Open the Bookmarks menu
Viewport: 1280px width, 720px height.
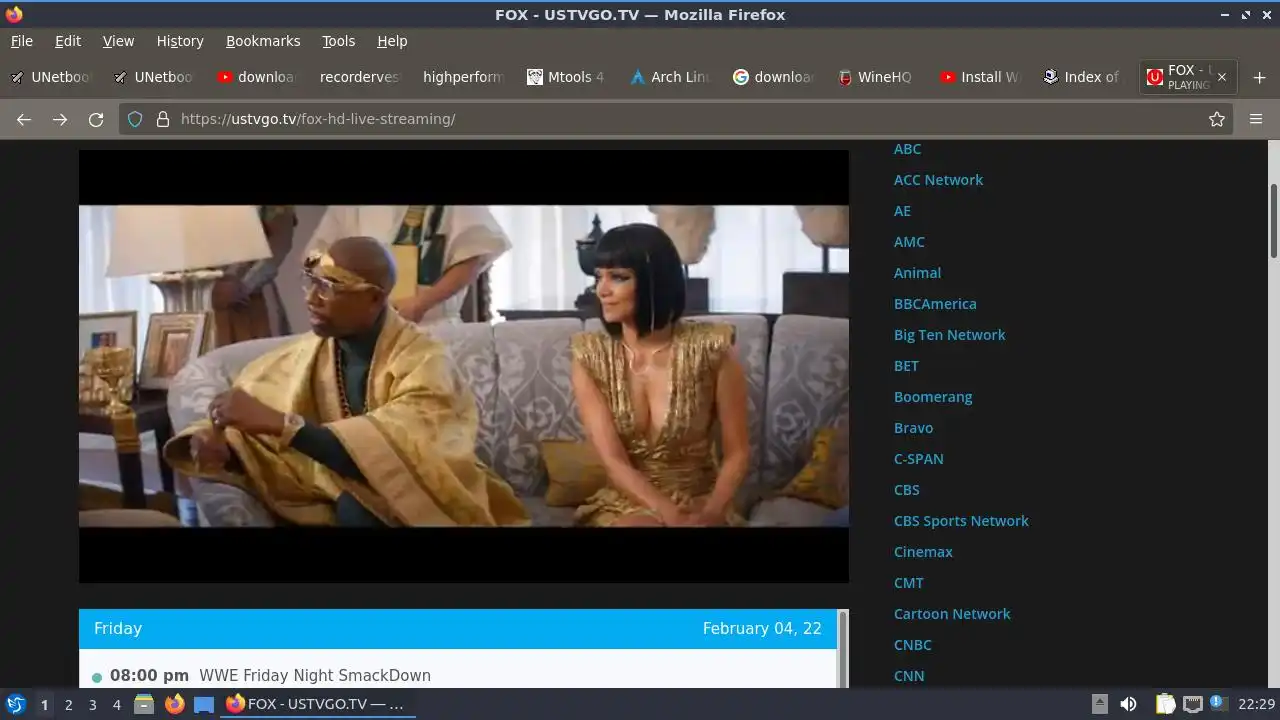(x=263, y=41)
